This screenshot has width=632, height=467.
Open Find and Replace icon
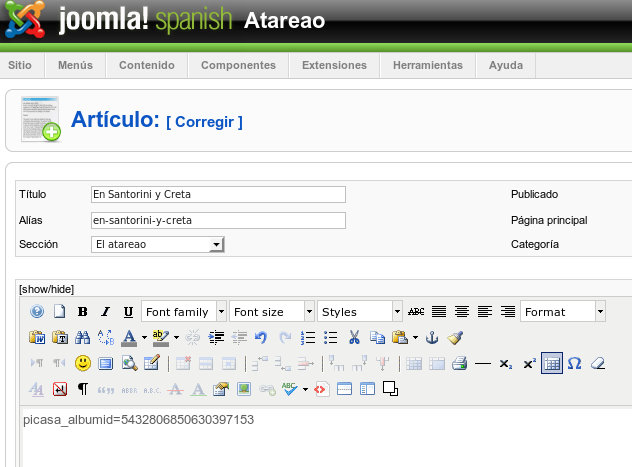106,337
